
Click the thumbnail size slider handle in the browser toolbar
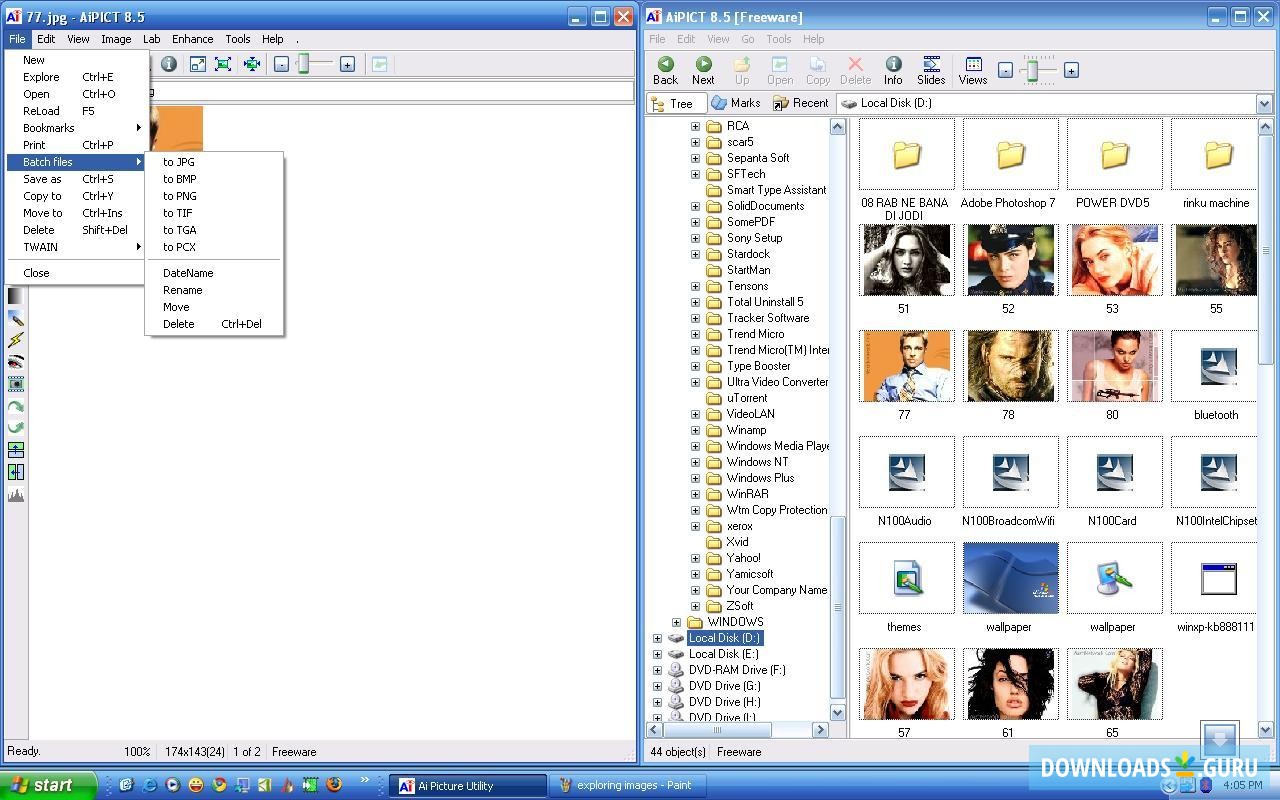[1035, 70]
